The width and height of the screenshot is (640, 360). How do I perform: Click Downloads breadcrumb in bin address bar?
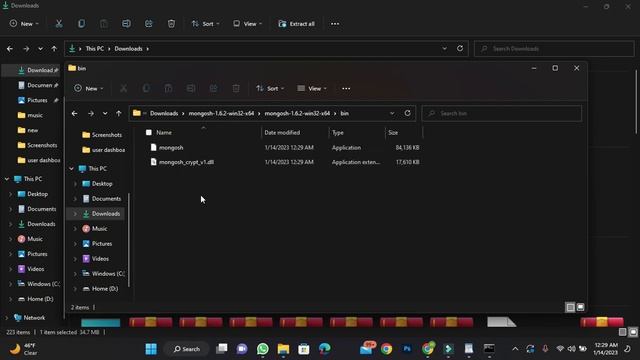pos(164,113)
